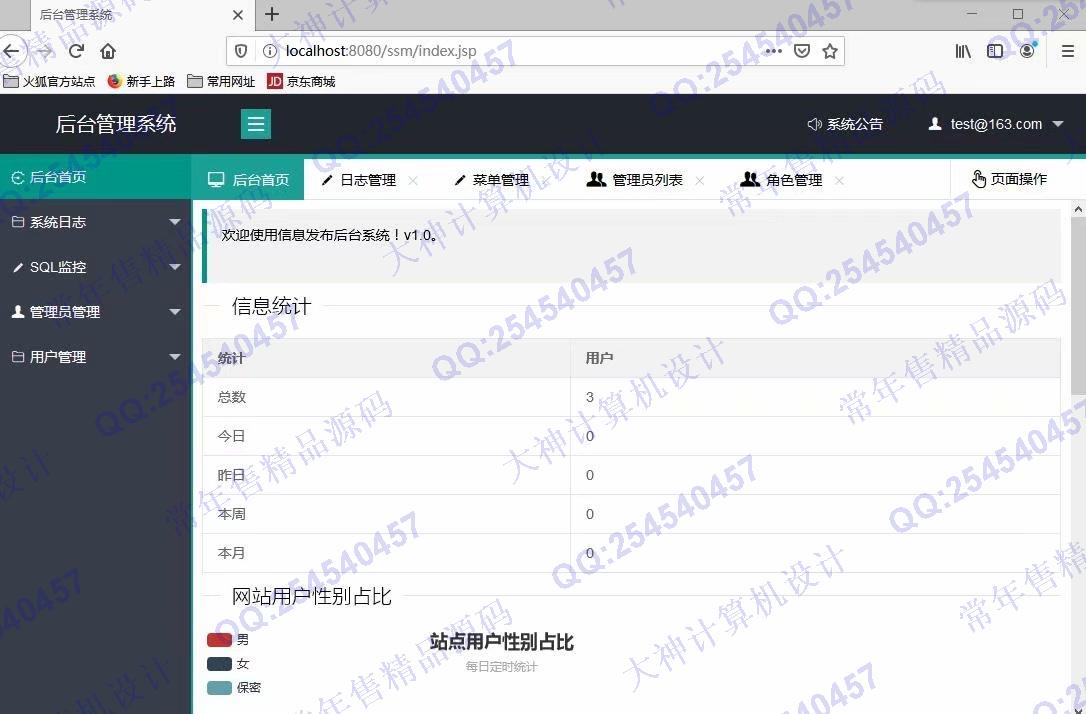Open the 页面操作 menu

pos(1009,179)
